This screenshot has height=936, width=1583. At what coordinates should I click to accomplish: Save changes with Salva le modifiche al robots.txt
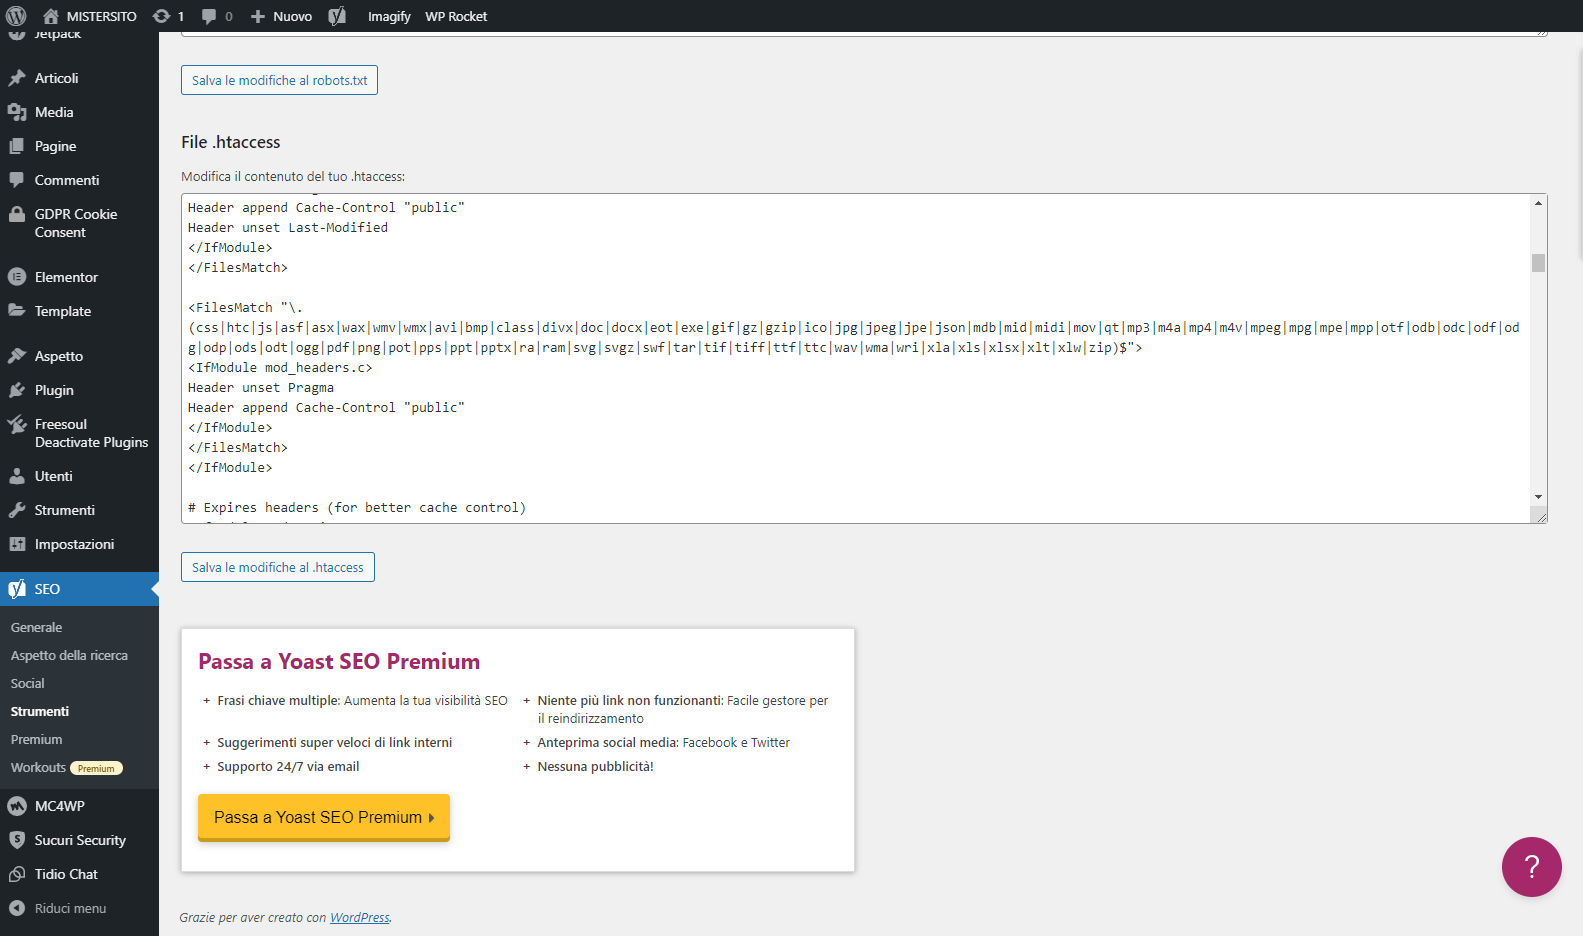pyautogui.click(x=279, y=80)
